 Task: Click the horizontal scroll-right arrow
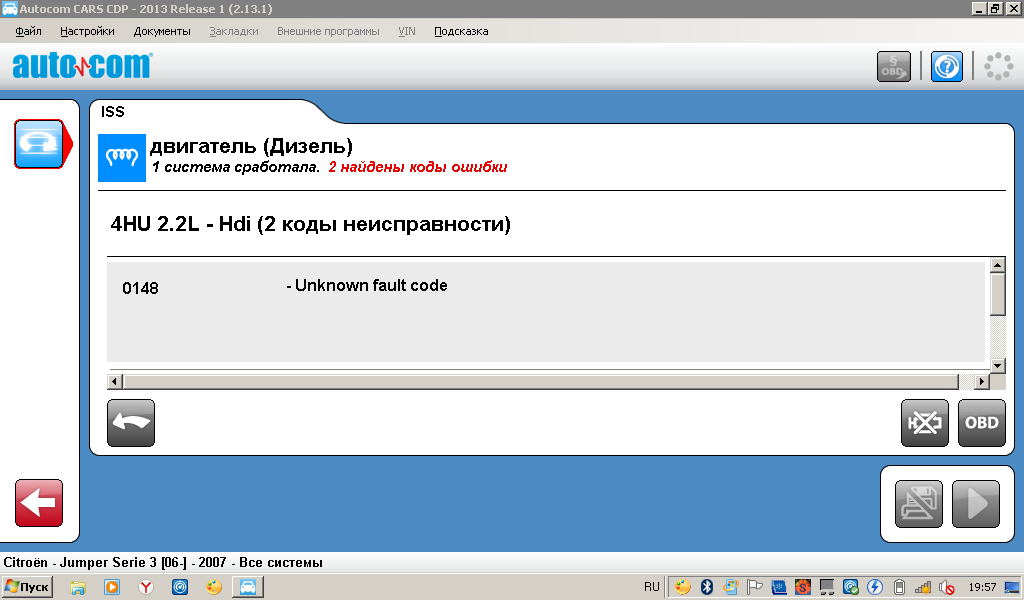(982, 381)
